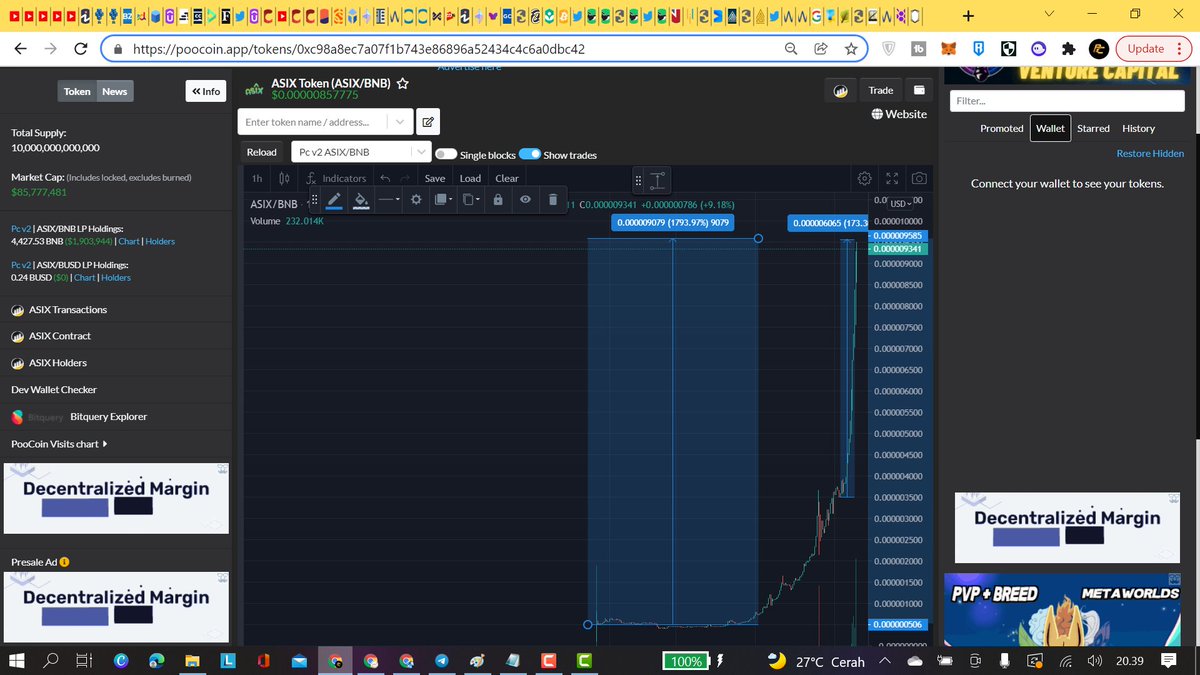Save the chart layout
The image size is (1200, 675).
(435, 178)
